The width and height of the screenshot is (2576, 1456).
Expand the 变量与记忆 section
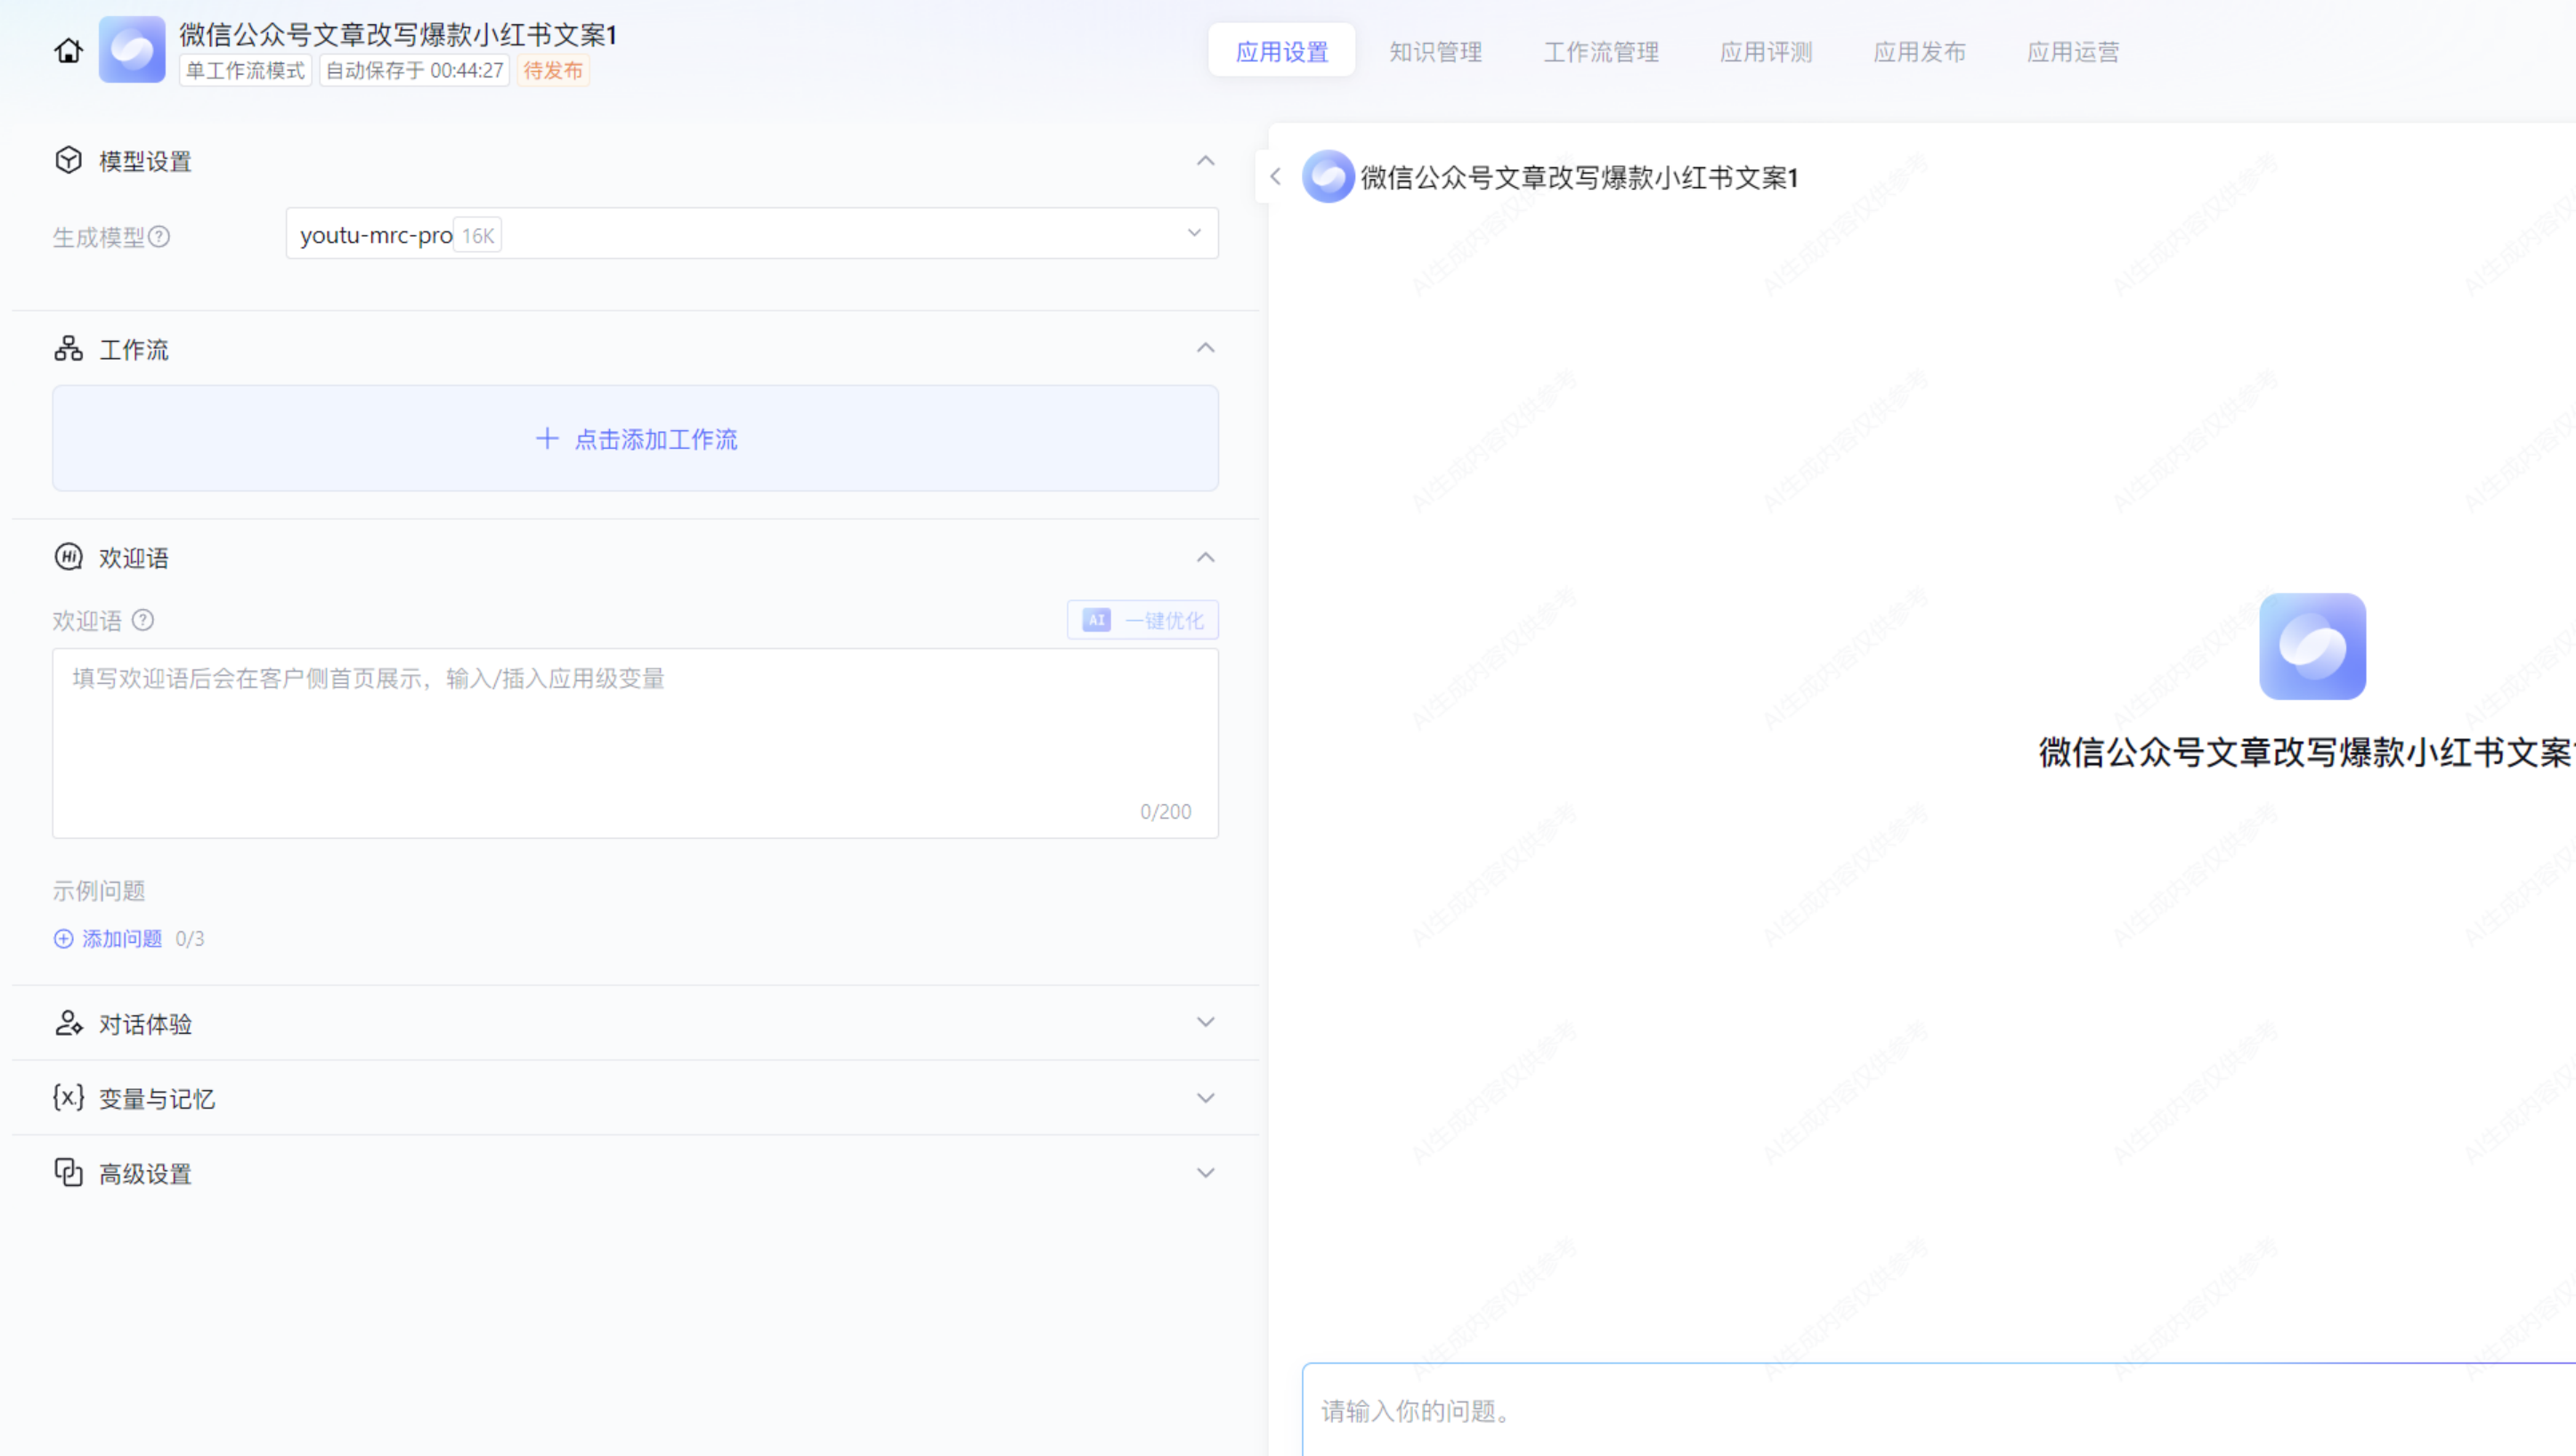click(x=1205, y=1098)
